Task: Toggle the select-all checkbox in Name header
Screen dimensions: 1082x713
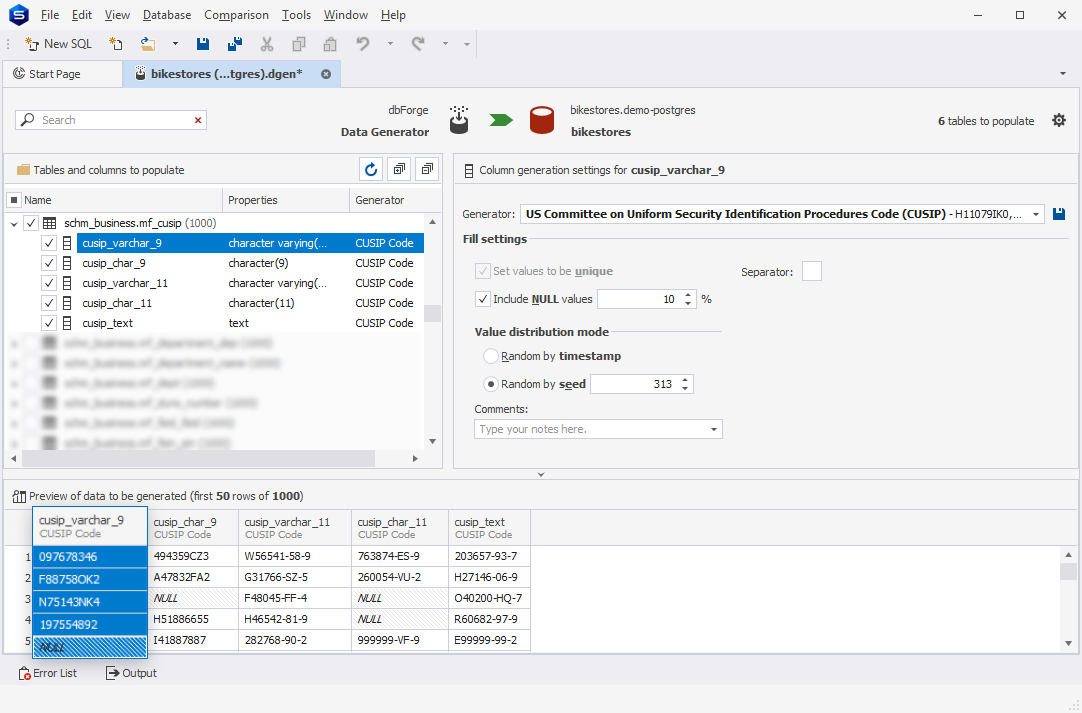Action: pyautogui.click(x=14, y=200)
